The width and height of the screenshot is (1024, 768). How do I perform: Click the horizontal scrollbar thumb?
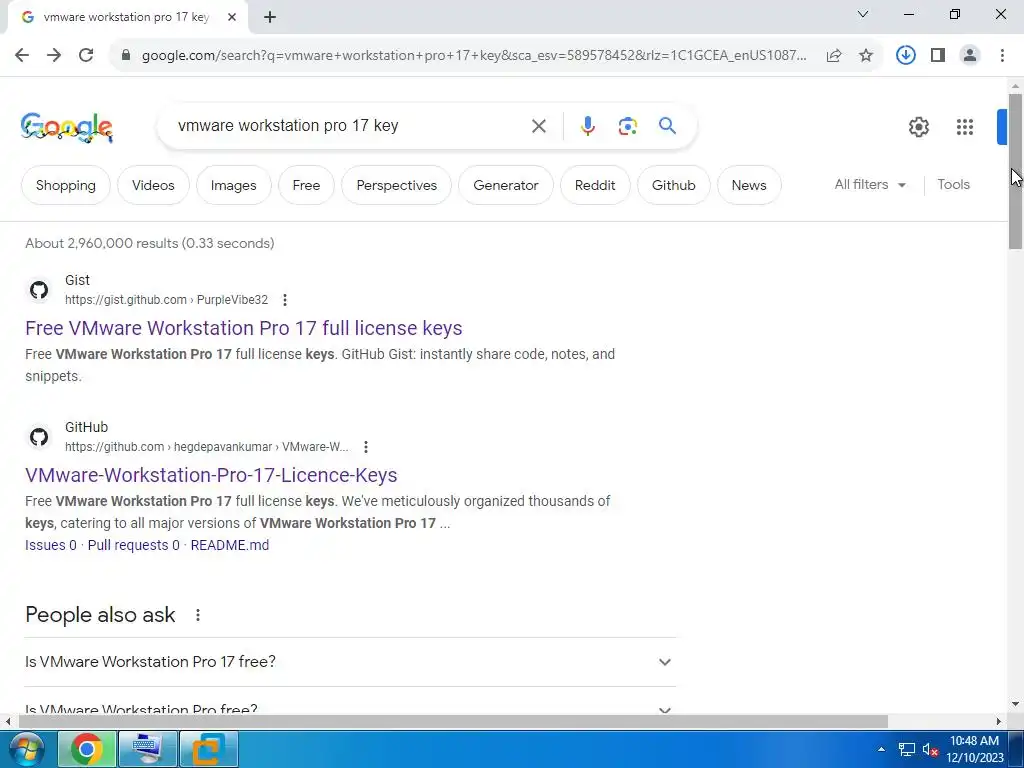[453, 722]
